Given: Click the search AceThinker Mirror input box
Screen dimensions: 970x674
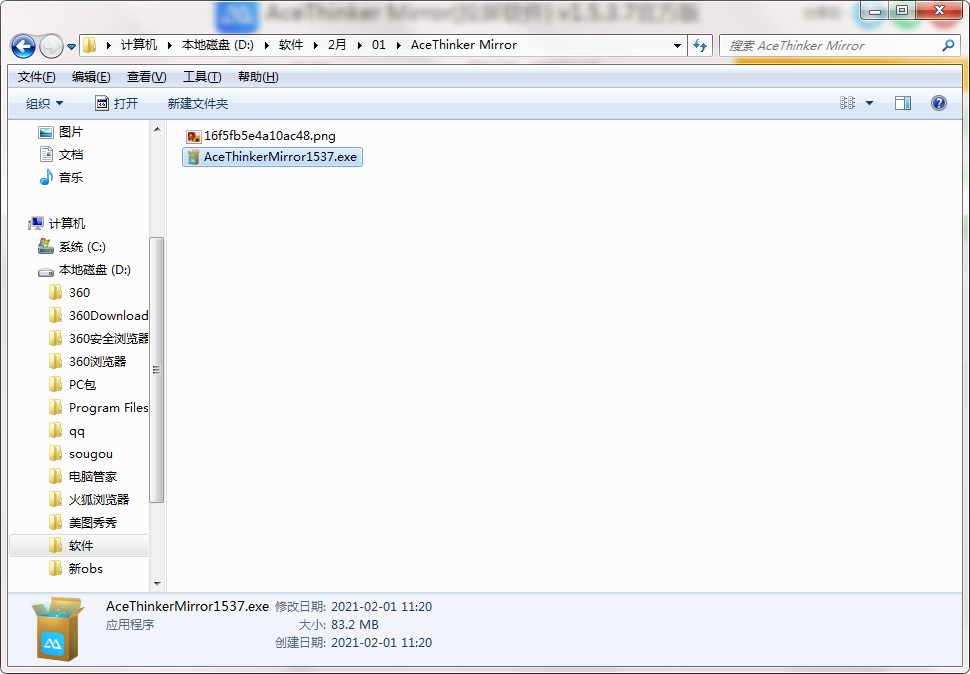Looking at the screenshot, I should (828, 45).
